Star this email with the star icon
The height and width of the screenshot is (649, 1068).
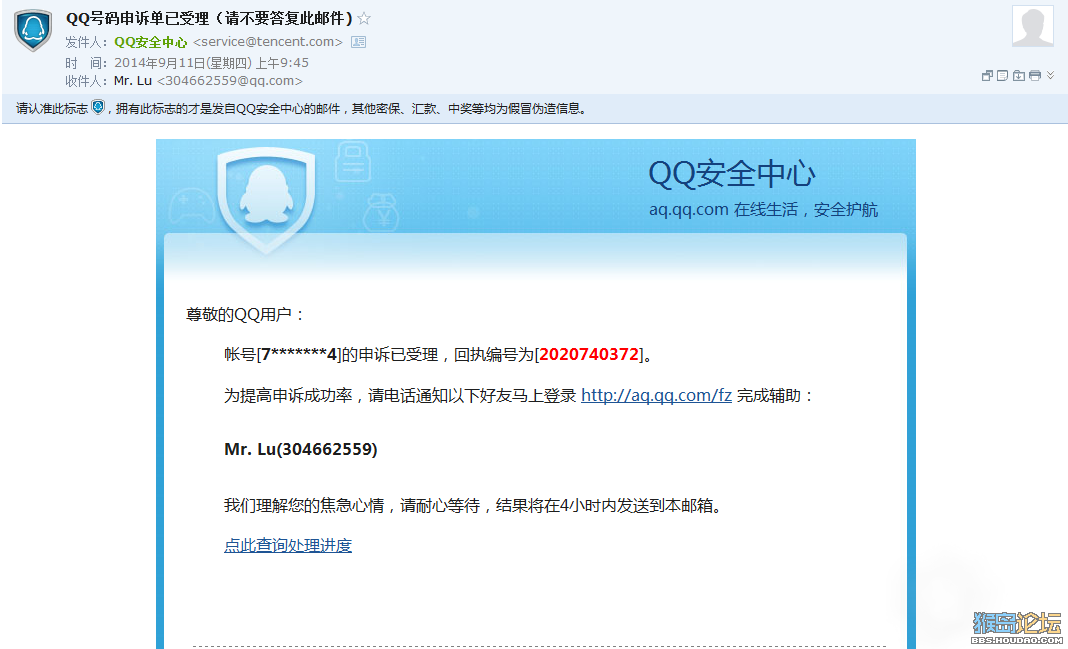tap(364, 18)
